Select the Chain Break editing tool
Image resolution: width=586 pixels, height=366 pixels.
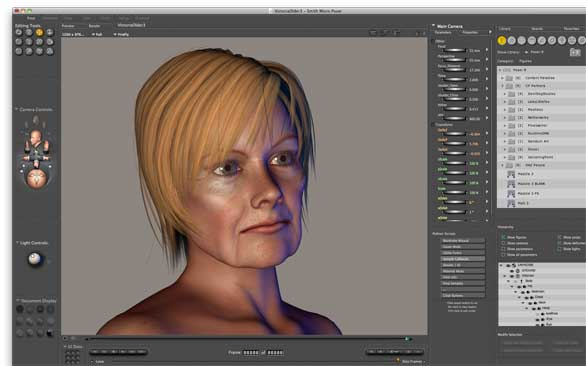click(39, 42)
